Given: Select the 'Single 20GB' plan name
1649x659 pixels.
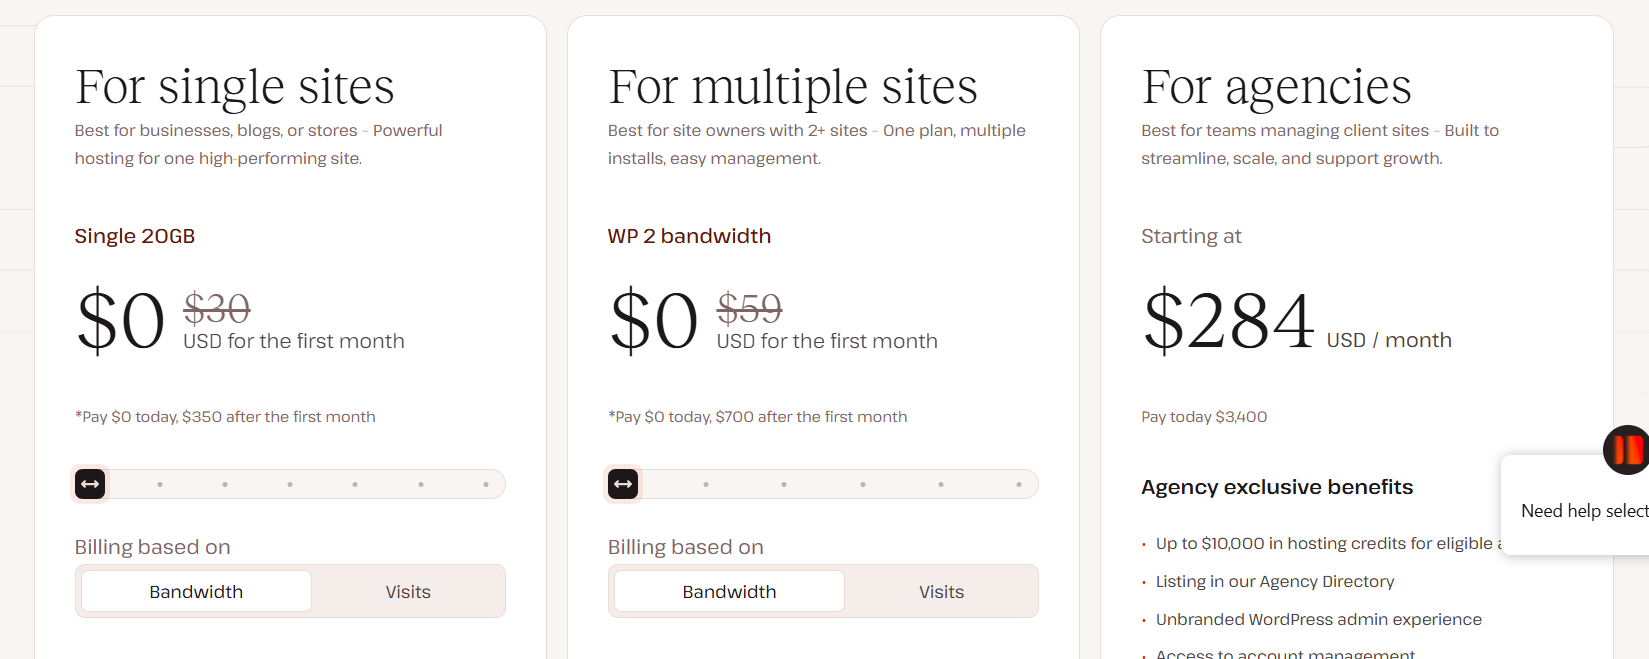Looking at the screenshot, I should click(x=135, y=236).
